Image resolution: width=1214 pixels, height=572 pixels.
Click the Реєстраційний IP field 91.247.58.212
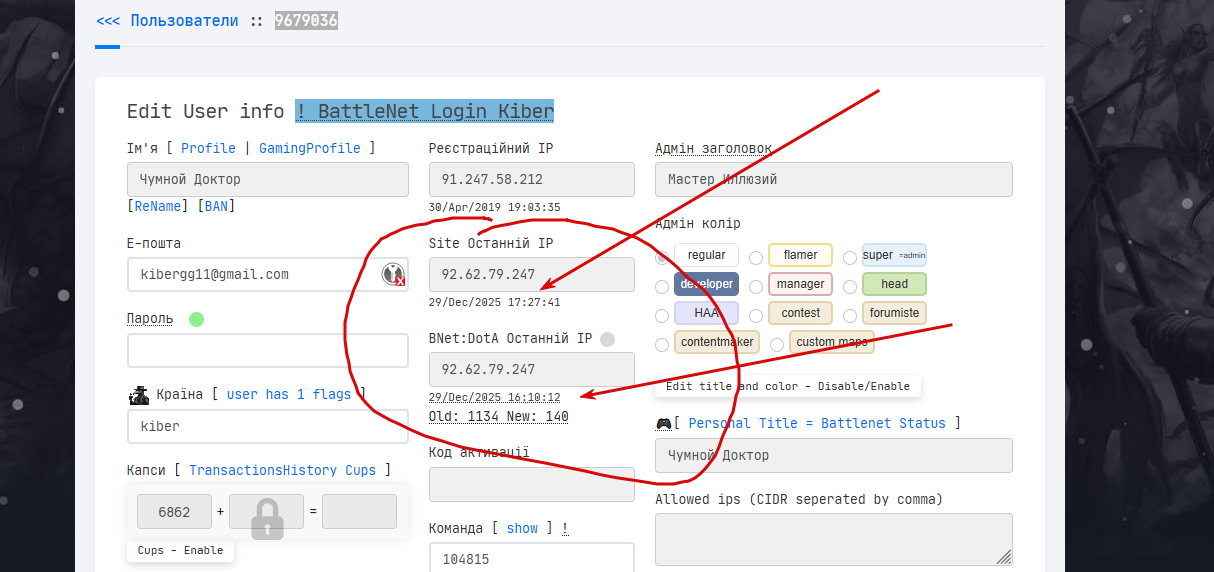pos(532,180)
